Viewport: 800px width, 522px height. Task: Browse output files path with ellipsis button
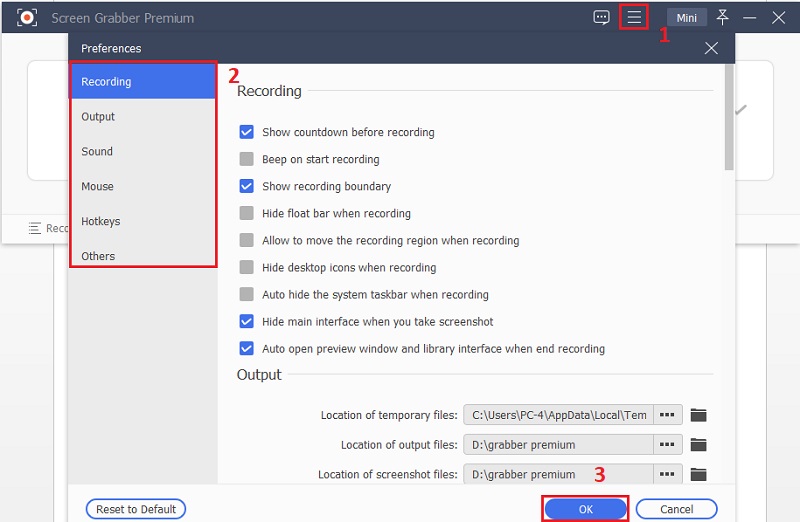(x=667, y=445)
